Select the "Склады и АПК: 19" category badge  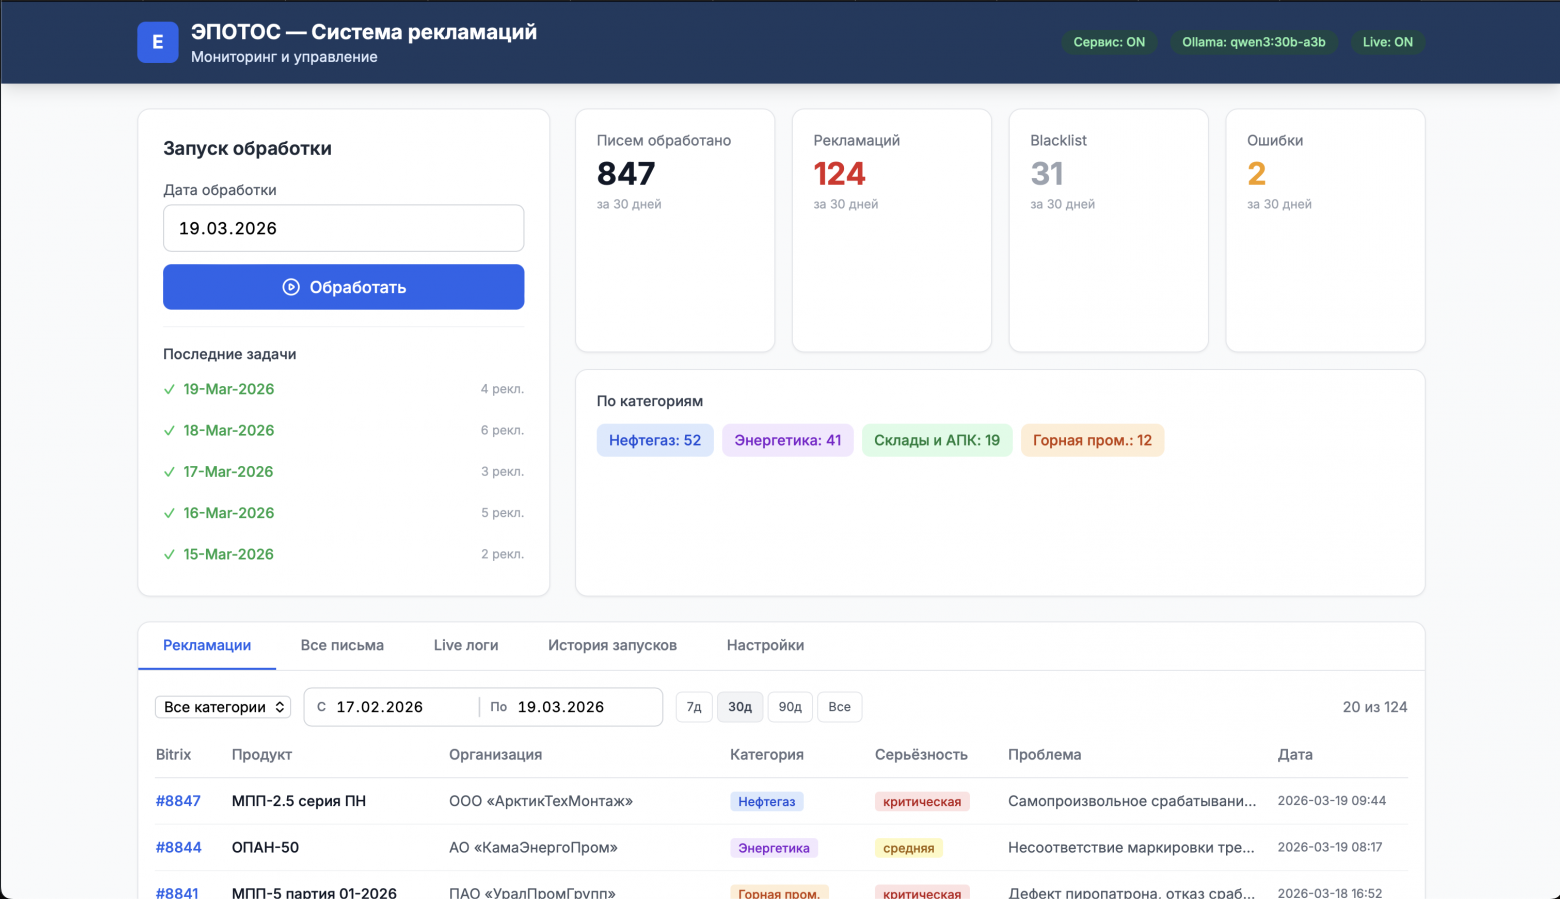(x=937, y=440)
